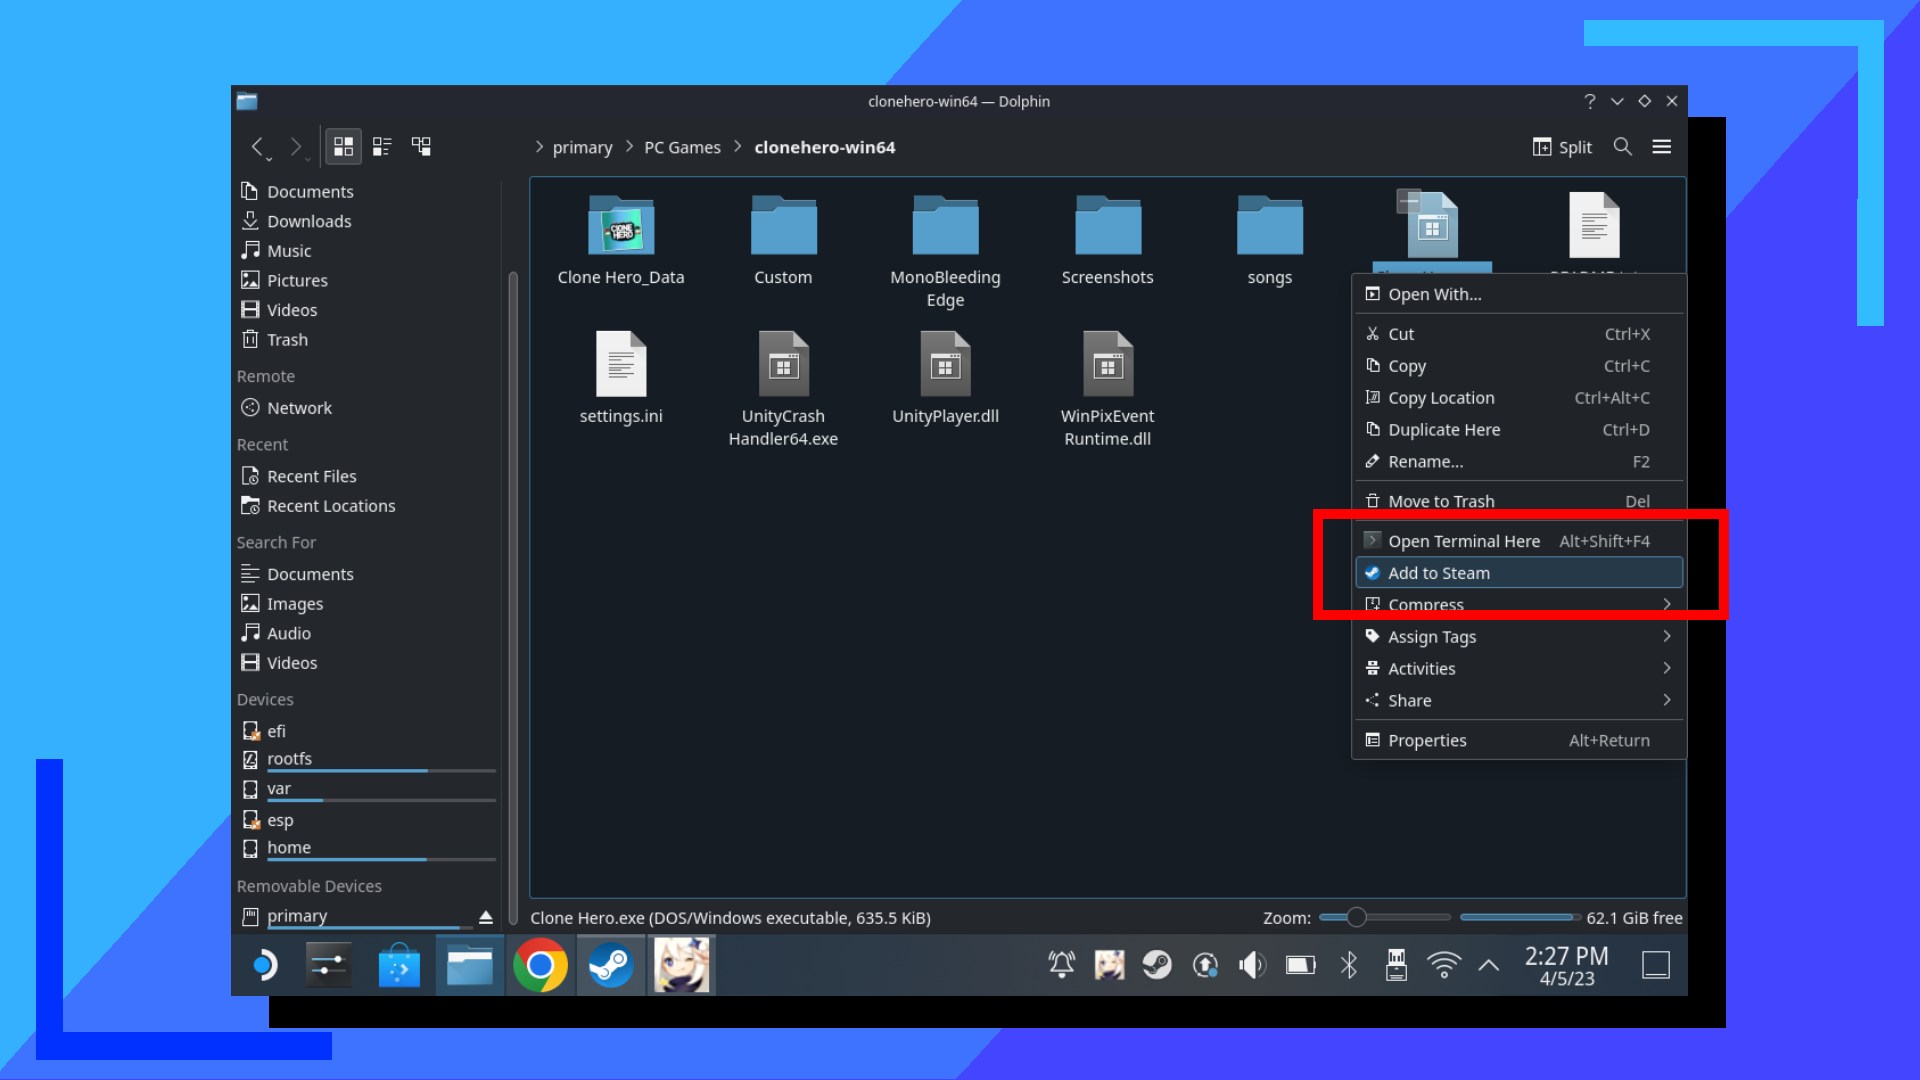Toggle network visibility in sidebar

click(x=298, y=406)
